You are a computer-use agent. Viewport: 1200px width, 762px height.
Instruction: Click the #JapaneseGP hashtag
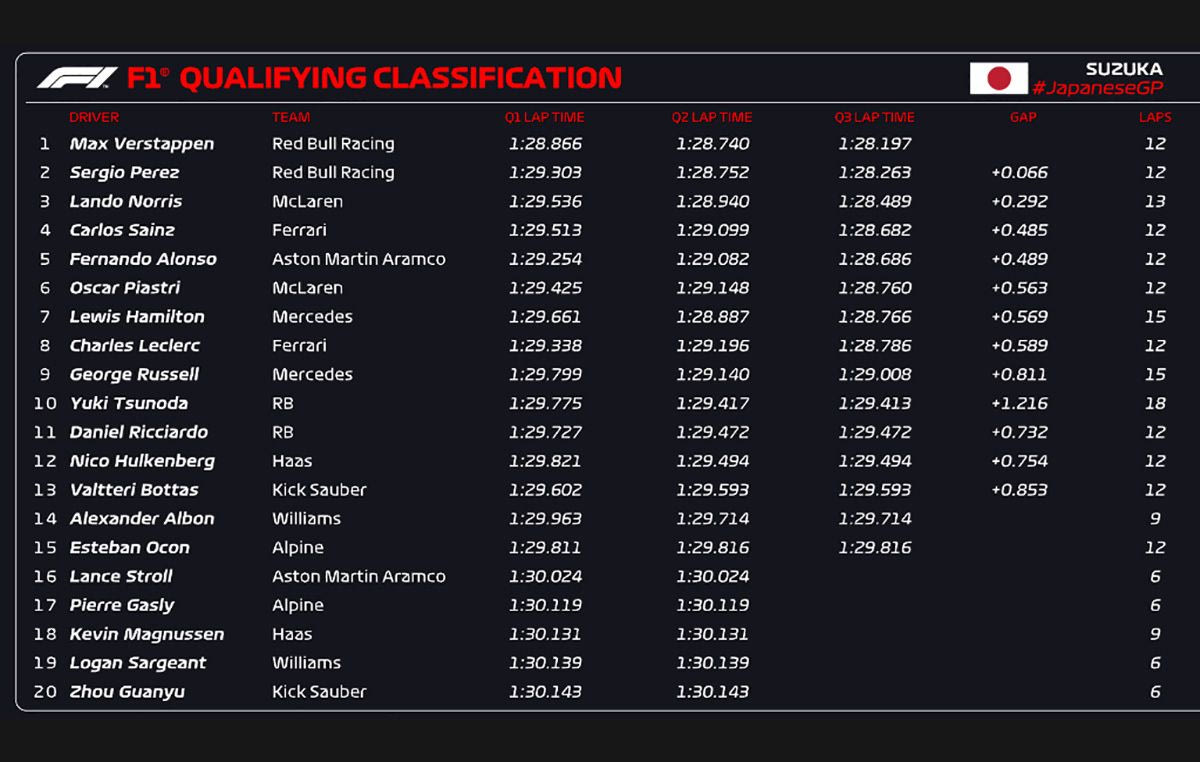(x=1097, y=88)
